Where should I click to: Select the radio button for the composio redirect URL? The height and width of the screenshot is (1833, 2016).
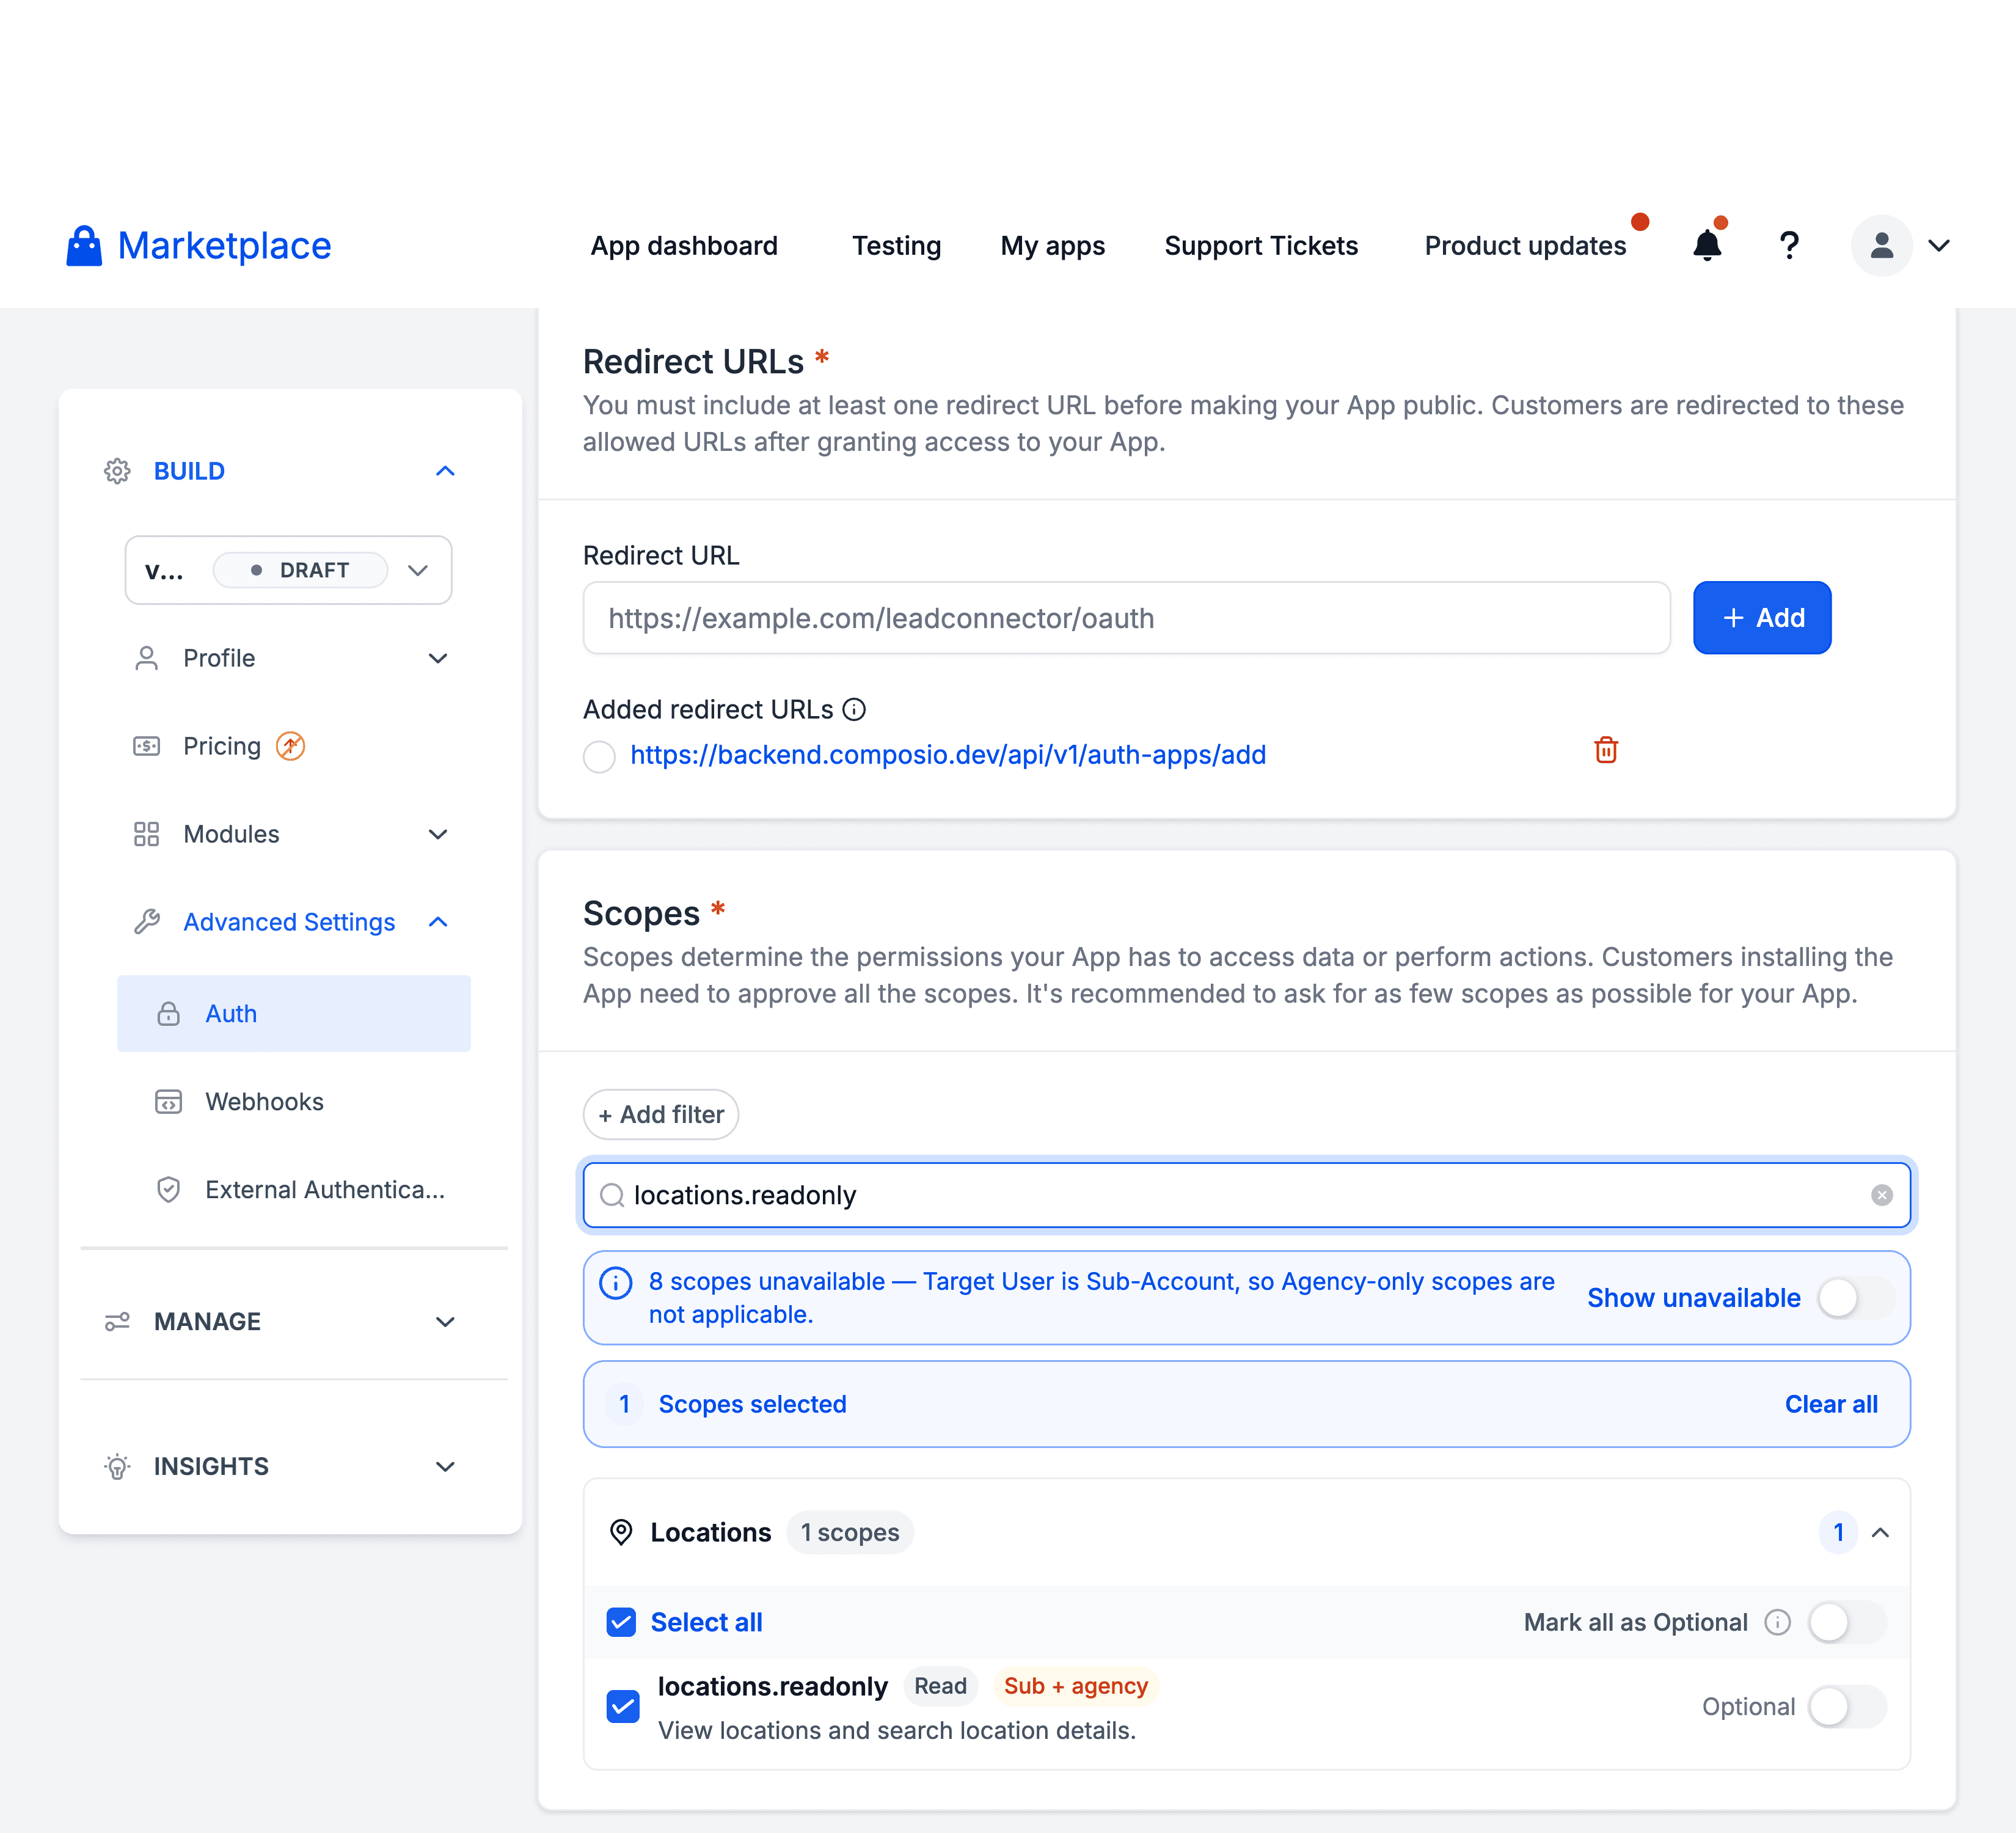coord(599,756)
